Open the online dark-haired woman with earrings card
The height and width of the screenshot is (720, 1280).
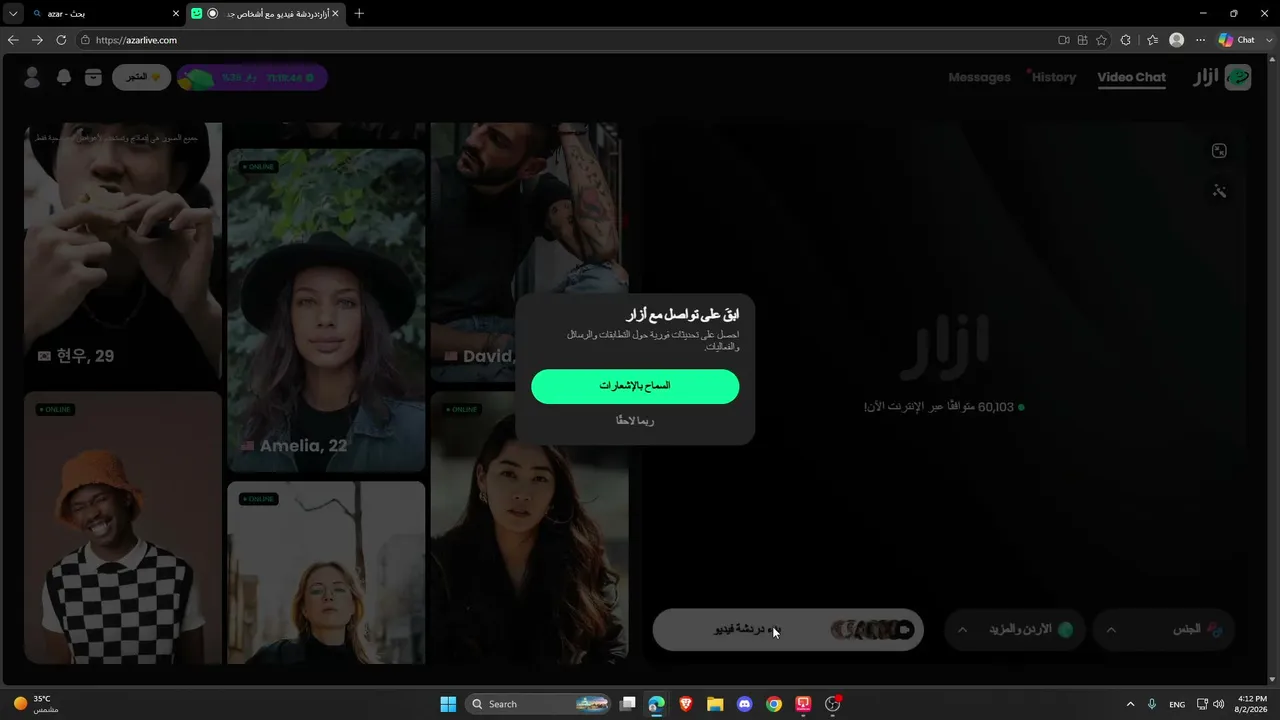pos(529,526)
